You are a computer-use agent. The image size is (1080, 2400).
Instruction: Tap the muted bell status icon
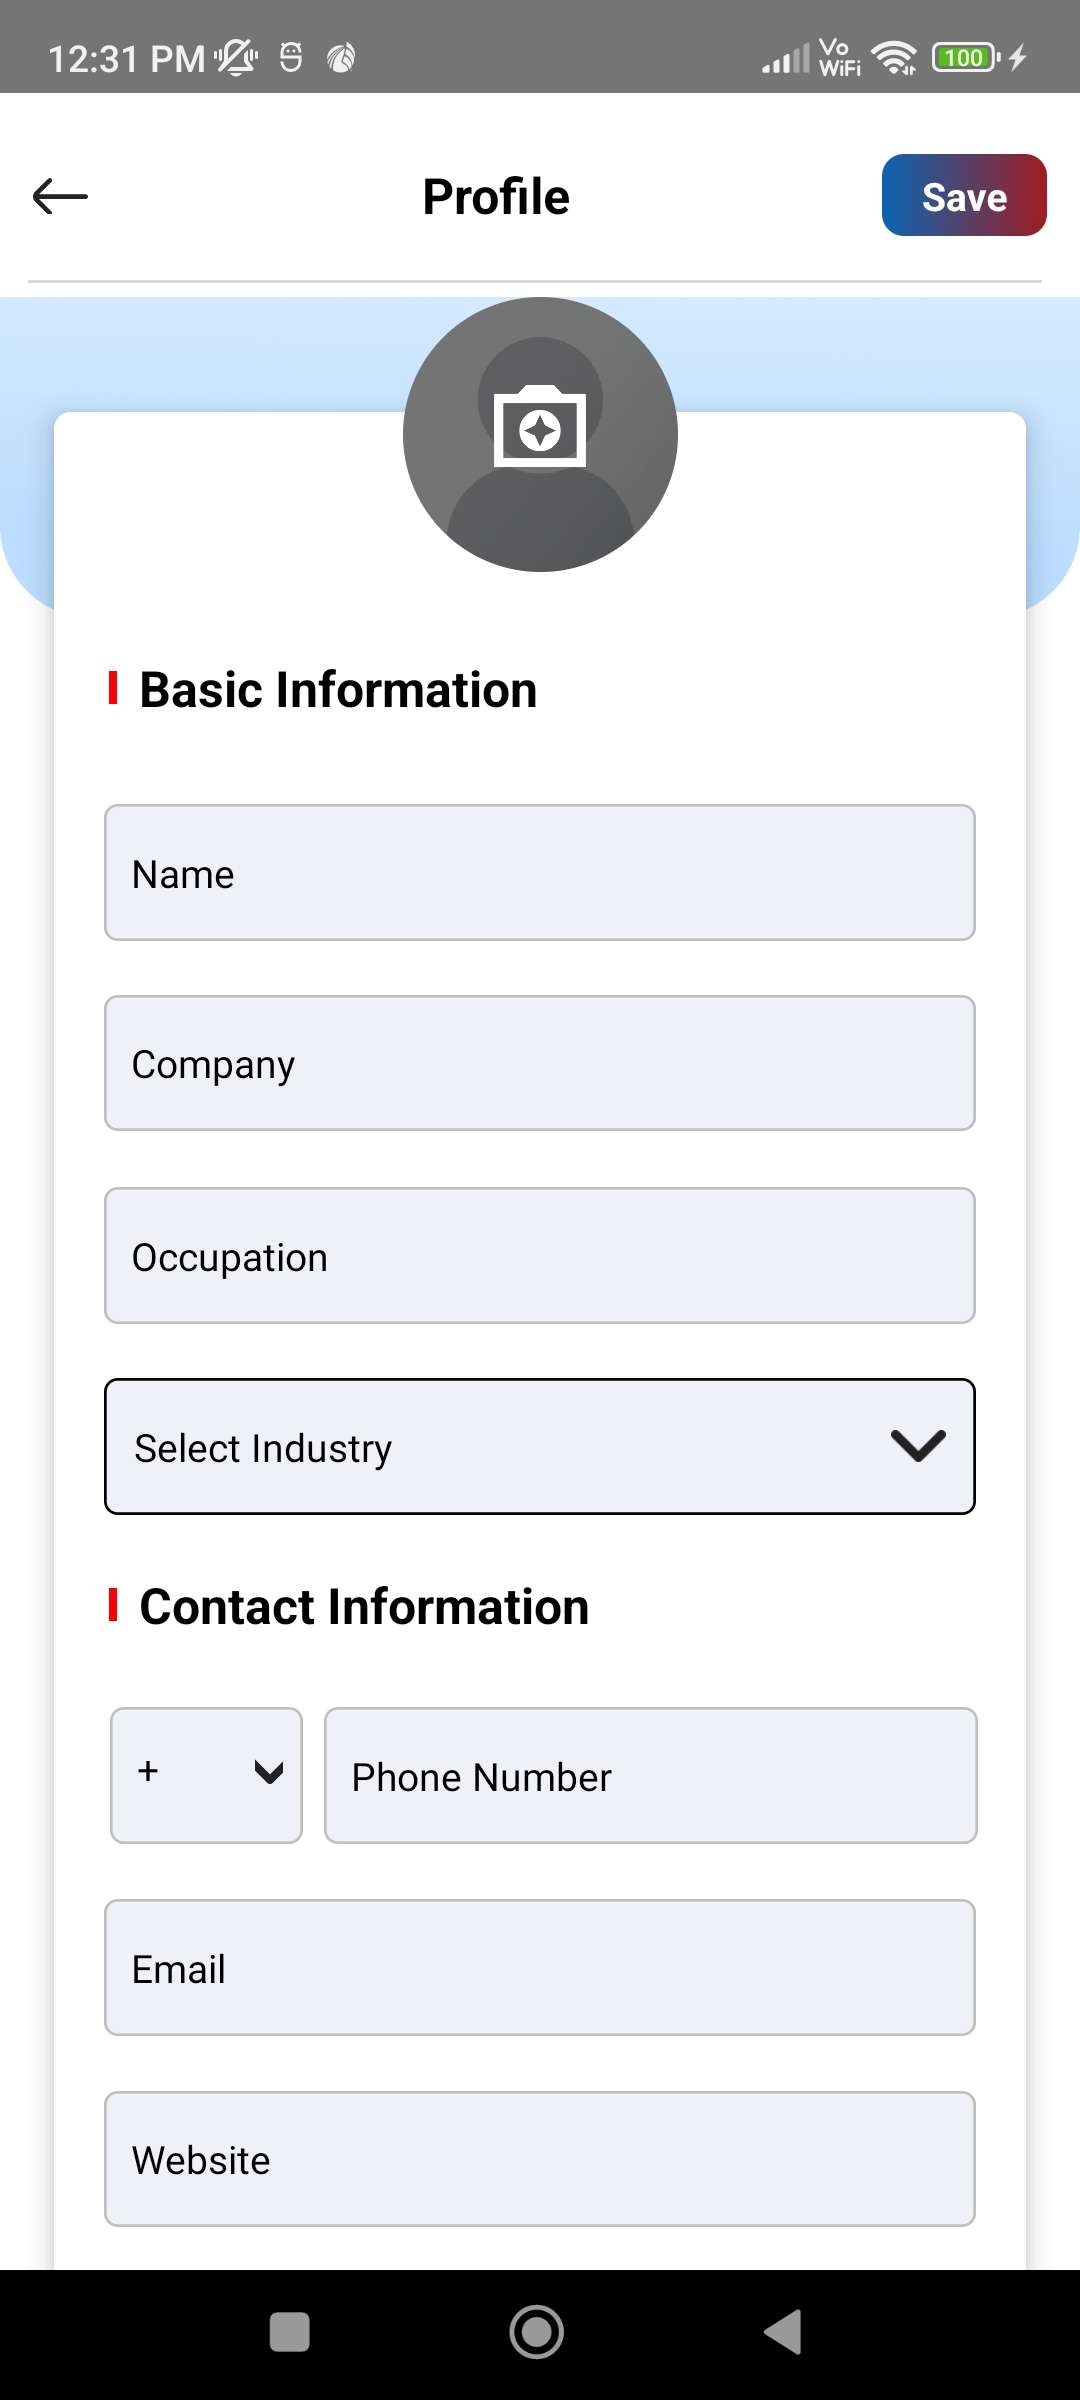coord(237,58)
